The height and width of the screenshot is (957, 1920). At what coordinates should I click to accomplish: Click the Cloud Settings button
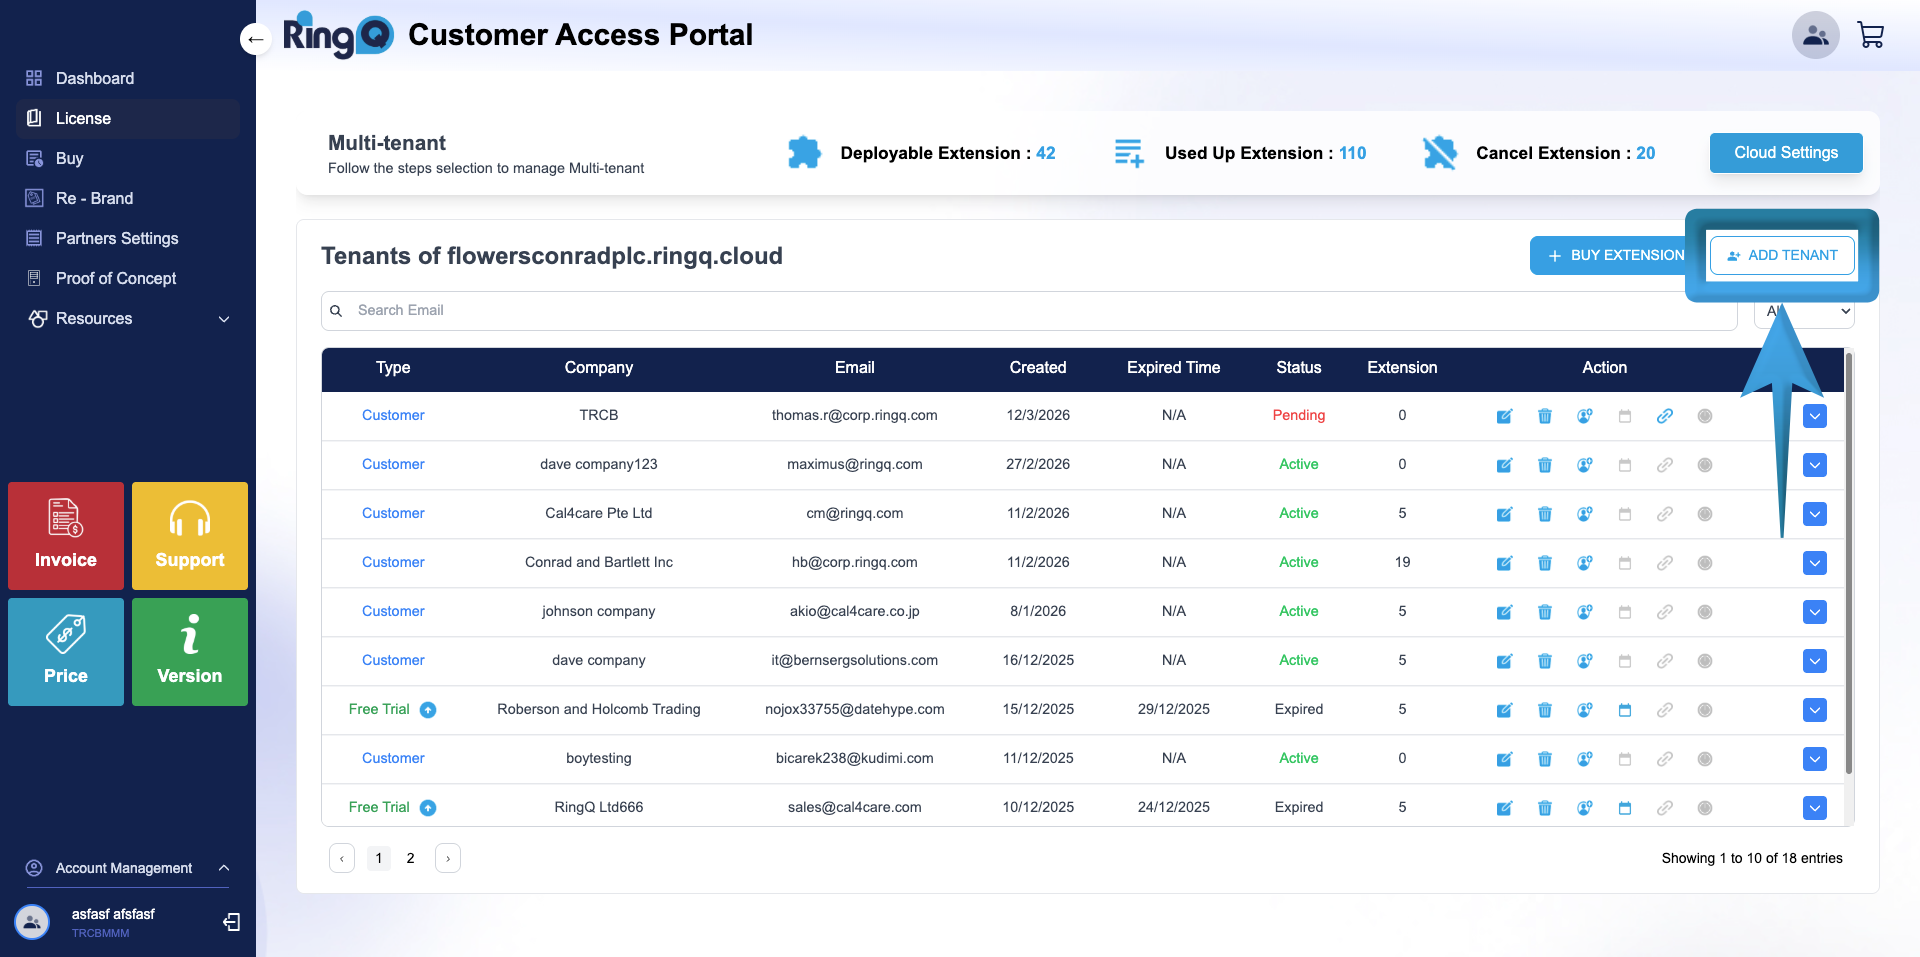pos(1785,153)
